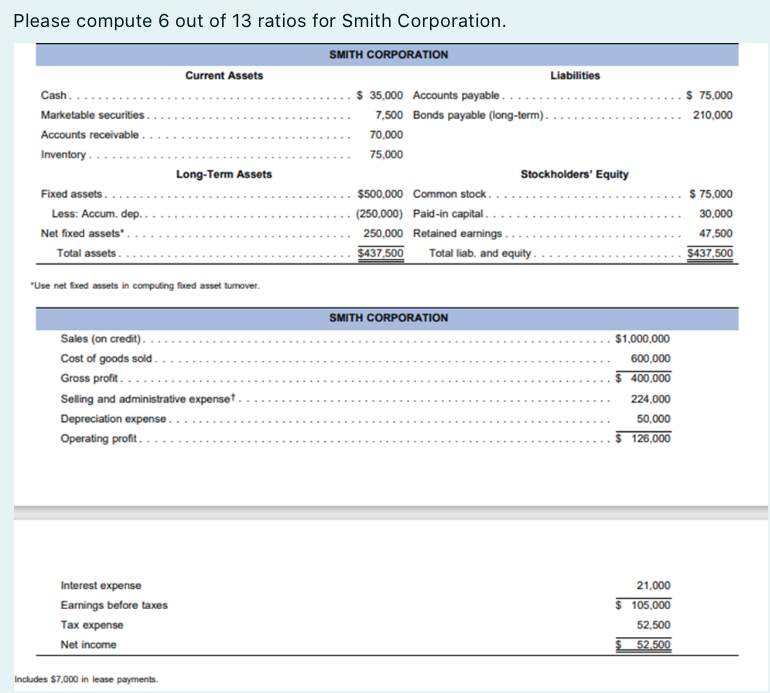Click the 600,000 cost of goods value

point(650,359)
